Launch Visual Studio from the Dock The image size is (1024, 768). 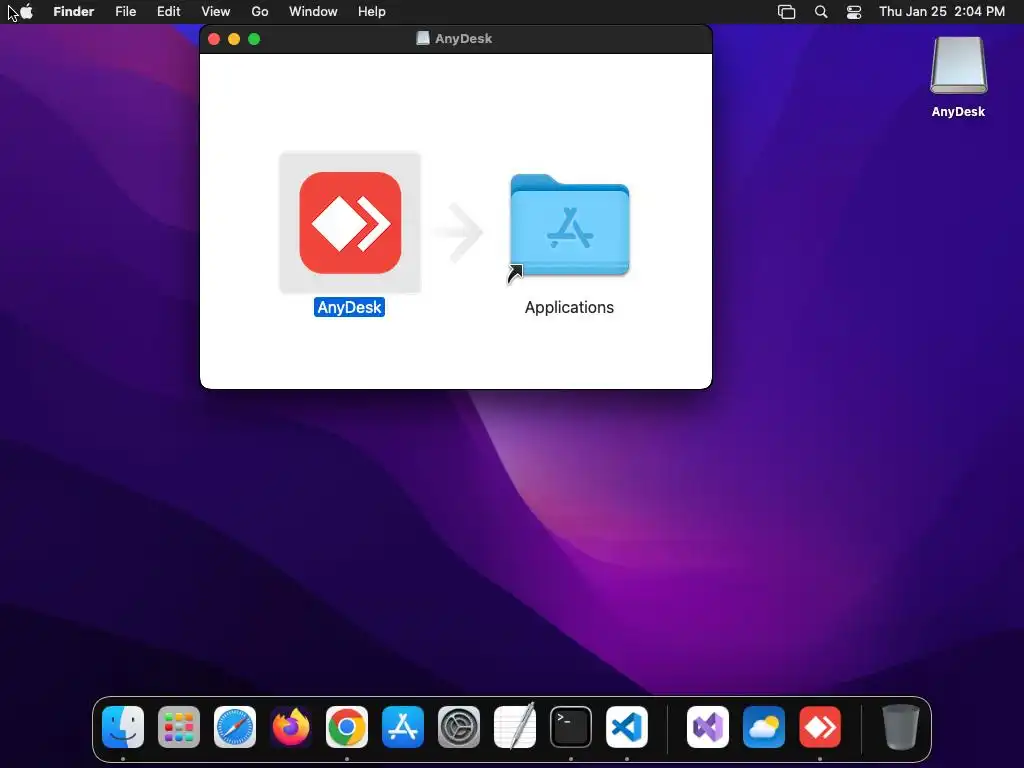coord(708,727)
